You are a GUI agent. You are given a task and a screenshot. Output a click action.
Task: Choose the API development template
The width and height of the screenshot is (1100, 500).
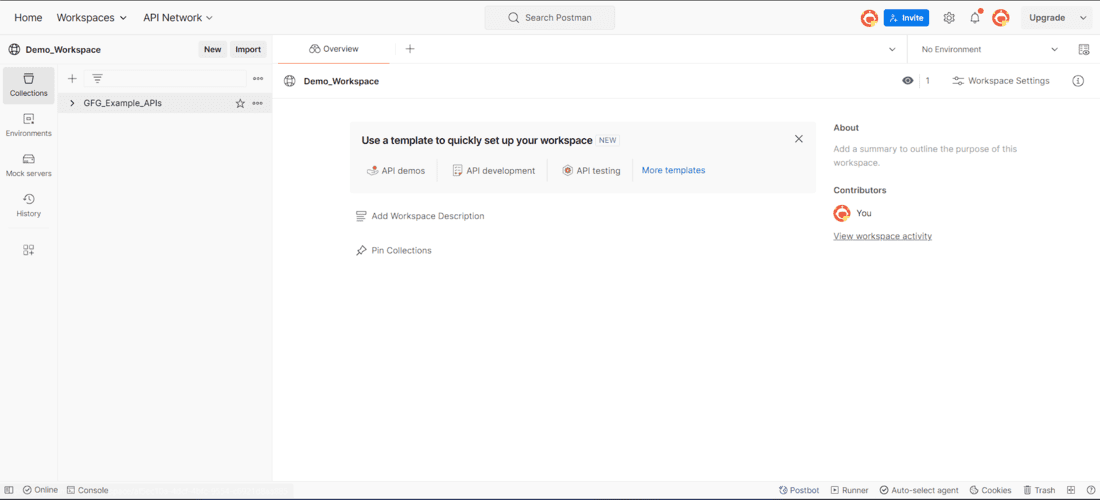point(494,170)
